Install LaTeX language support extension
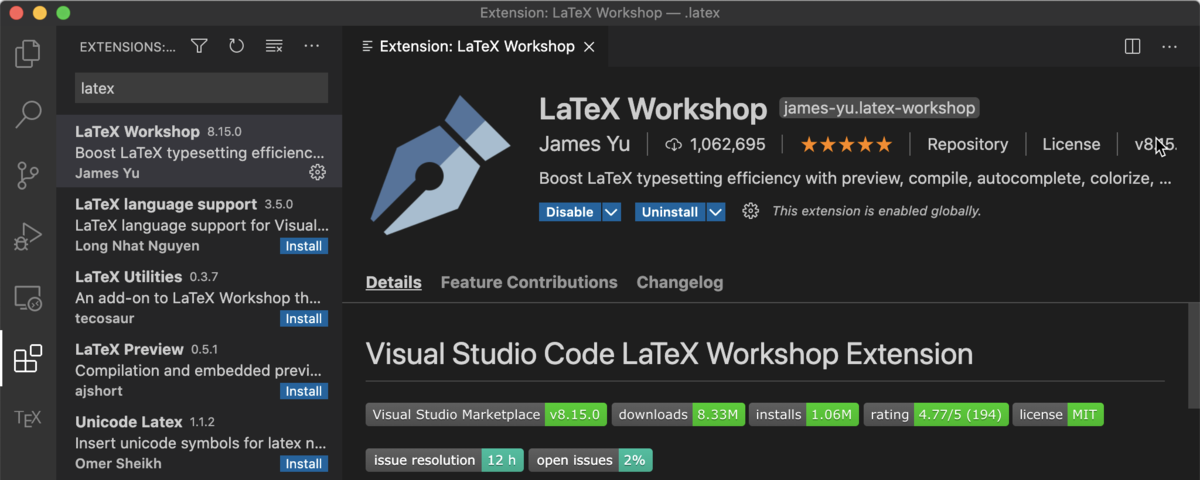 (304, 246)
